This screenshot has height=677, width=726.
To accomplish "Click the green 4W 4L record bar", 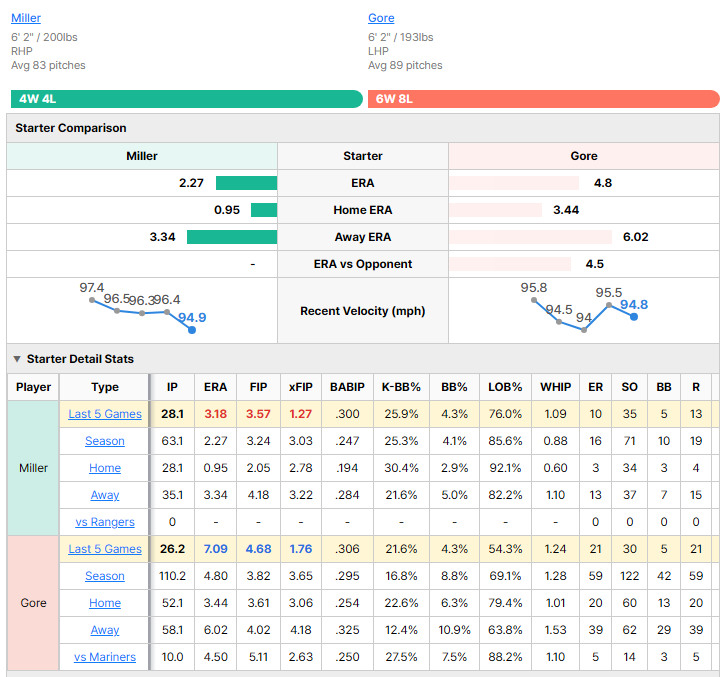I will pyautogui.click(x=187, y=99).
